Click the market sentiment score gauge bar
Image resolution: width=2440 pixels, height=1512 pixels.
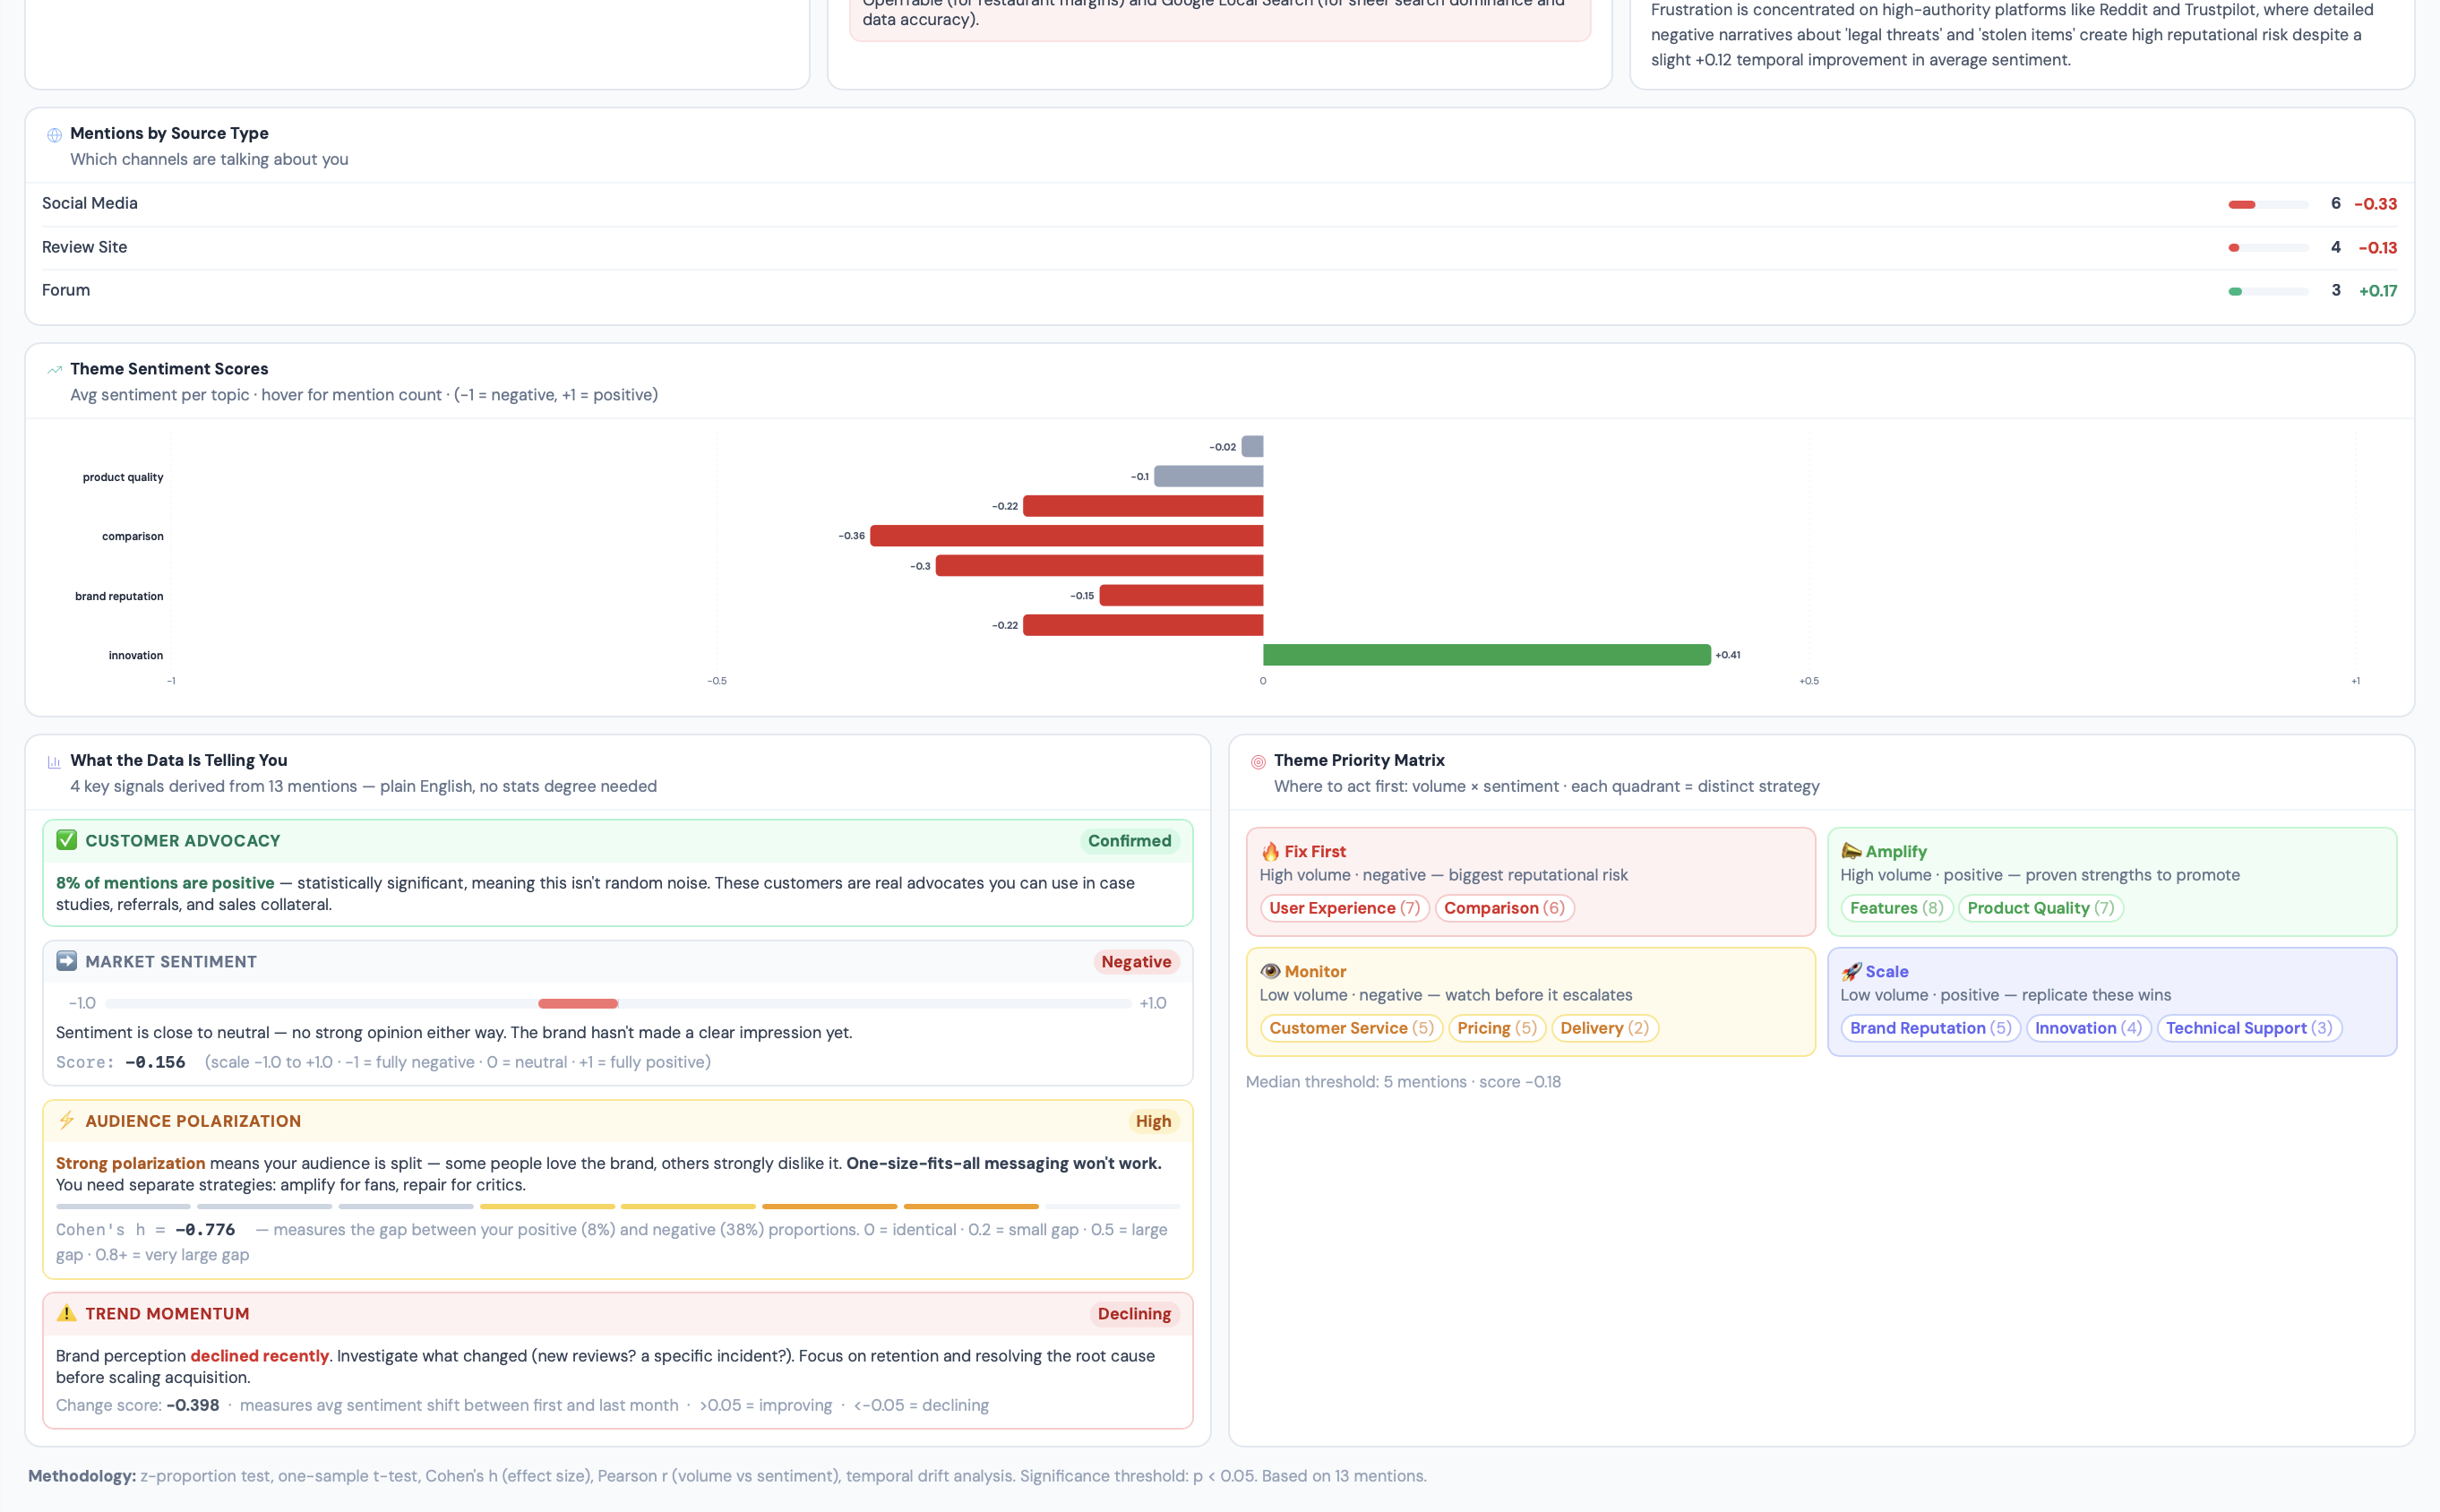coord(618,1003)
